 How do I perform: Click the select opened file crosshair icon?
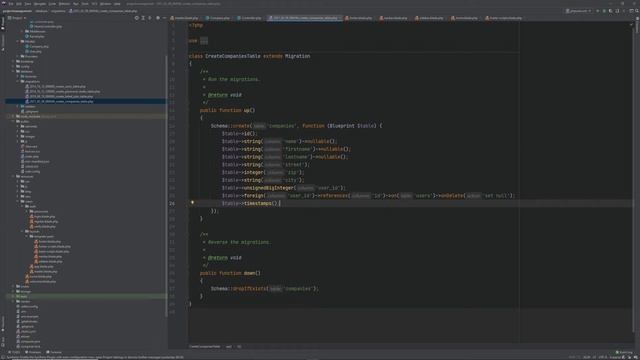(137, 18)
